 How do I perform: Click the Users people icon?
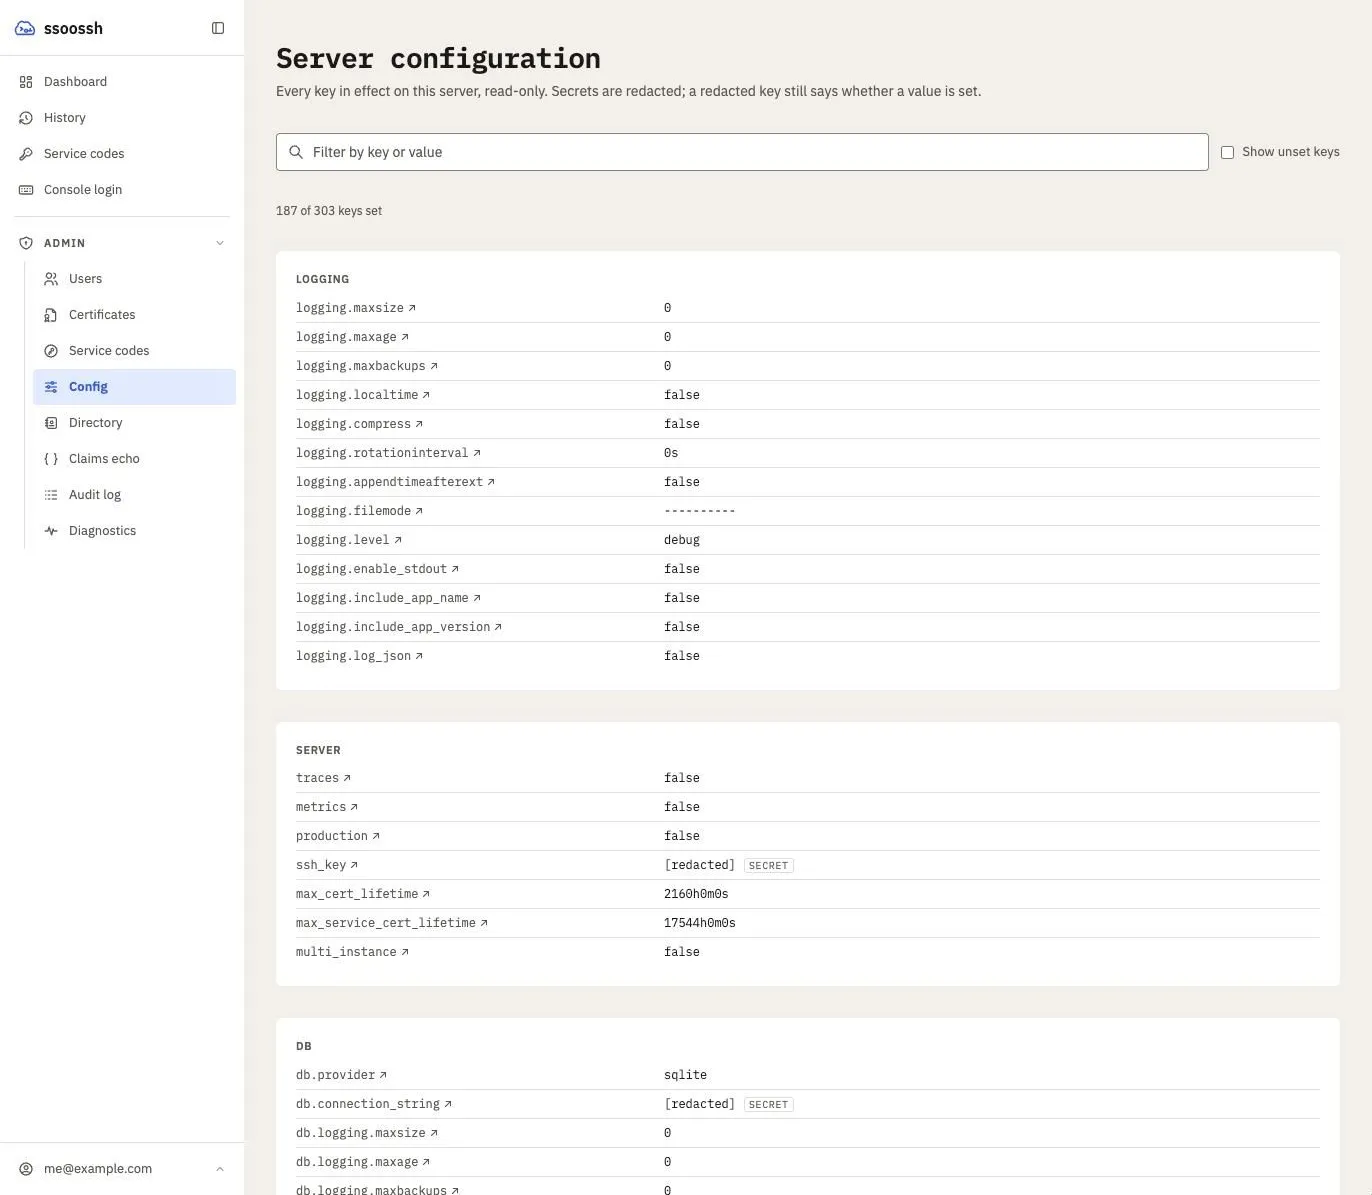pyautogui.click(x=51, y=279)
